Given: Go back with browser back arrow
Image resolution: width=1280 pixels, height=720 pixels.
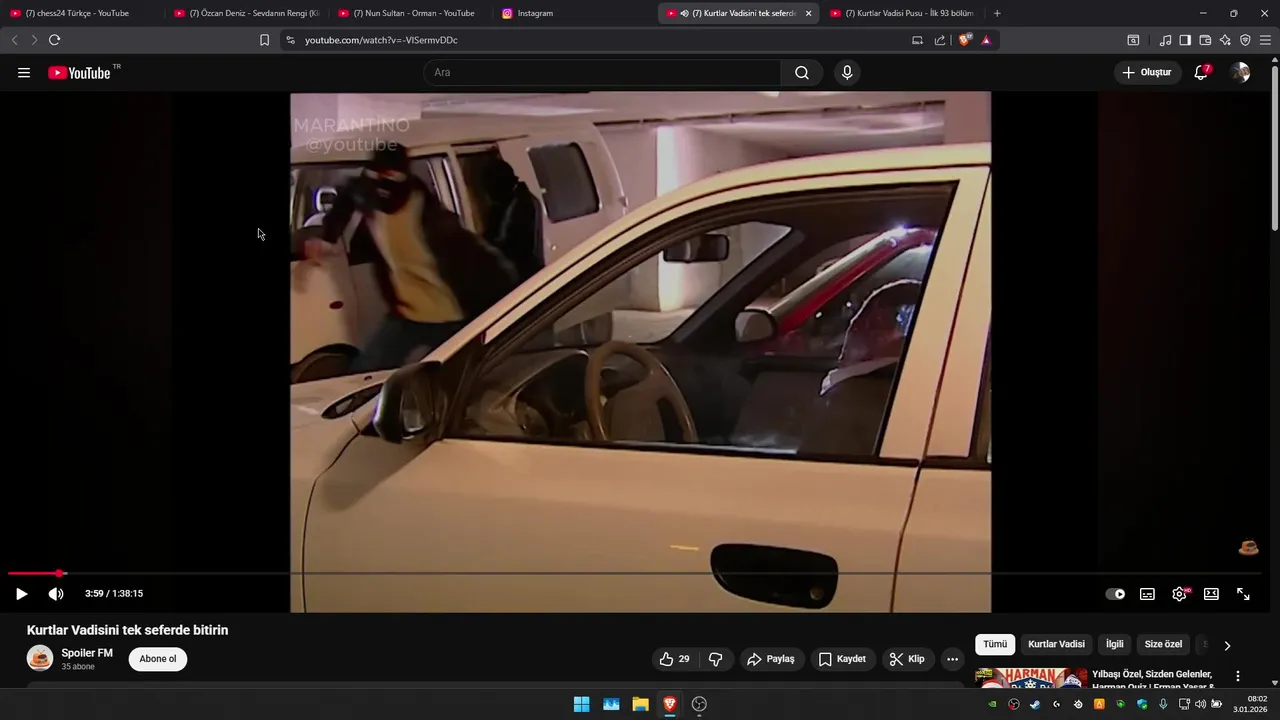Looking at the screenshot, I should pyautogui.click(x=14, y=40).
